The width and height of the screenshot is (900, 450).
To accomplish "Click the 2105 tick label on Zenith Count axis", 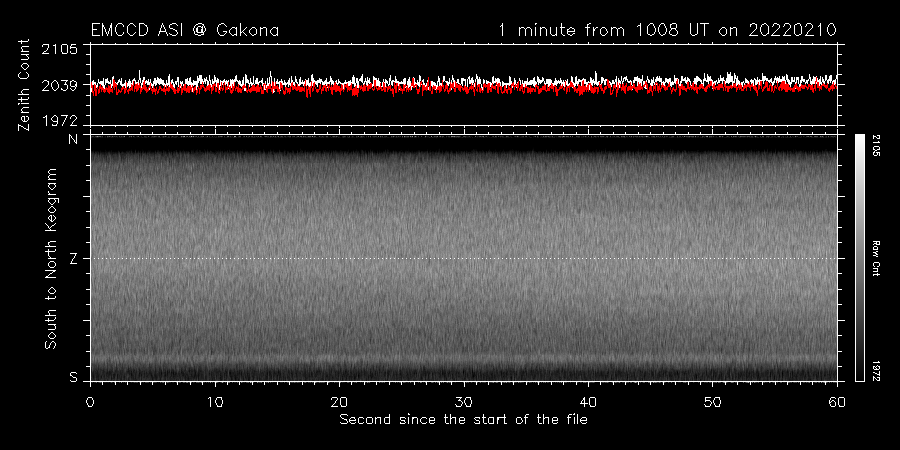I will [x=60, y=49].
